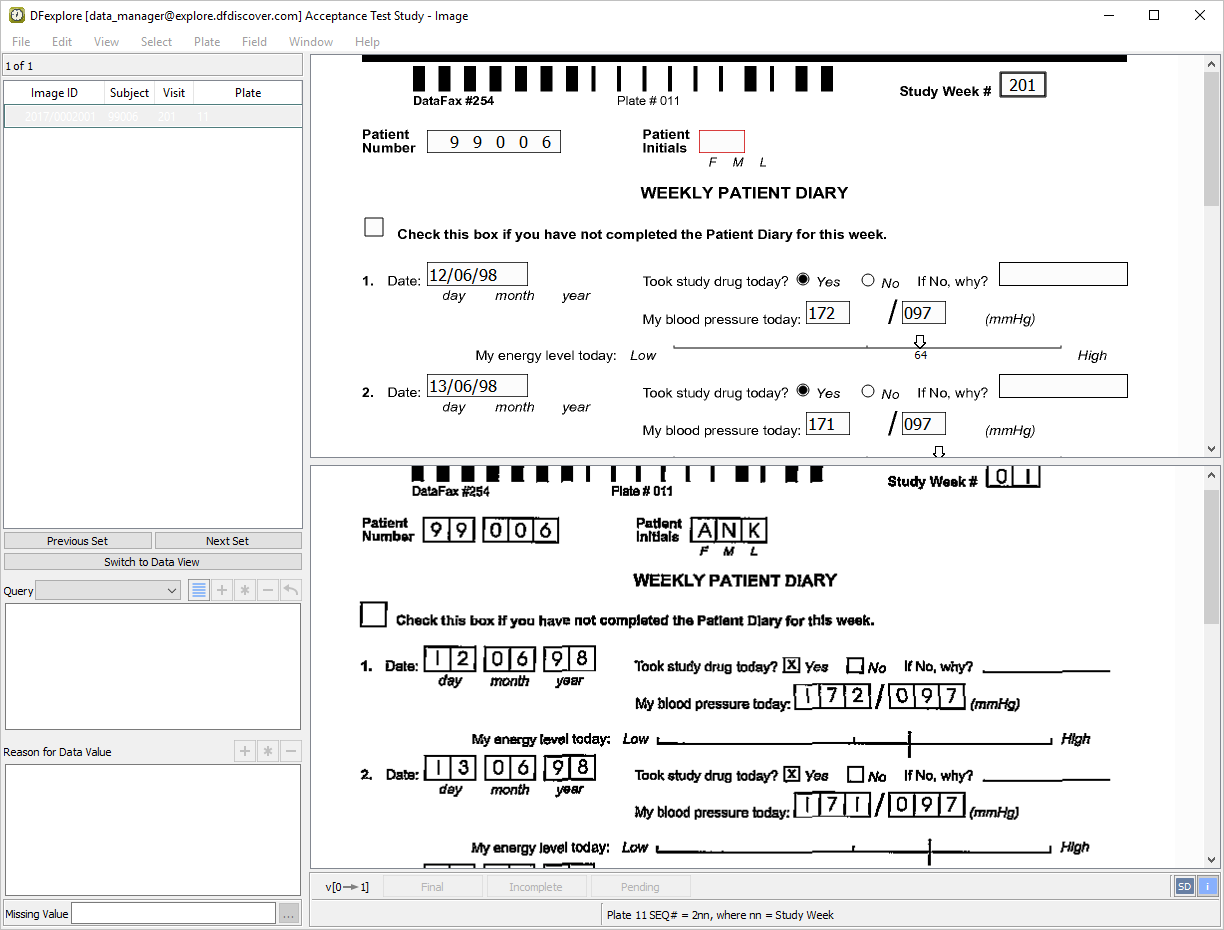Image resolution: width=1224 pixels, height=930 pixels.
Task: Click the Patient Initials input field
Action: click(722, 141)
